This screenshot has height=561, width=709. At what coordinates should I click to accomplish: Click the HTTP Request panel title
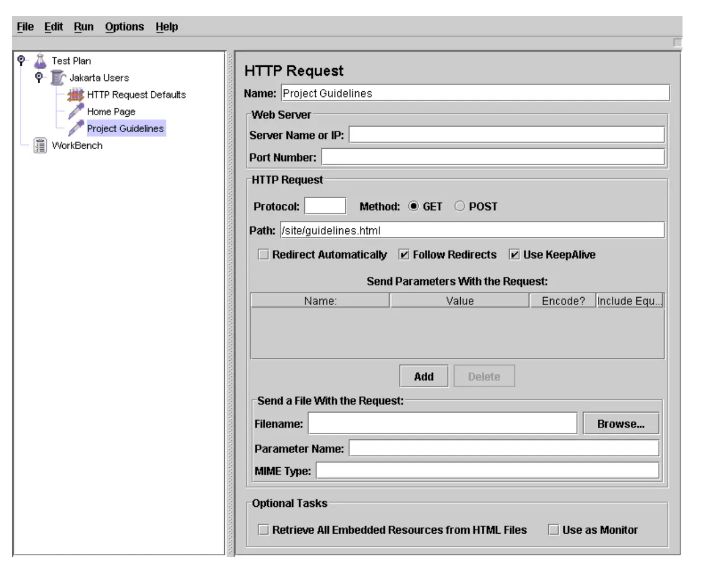(294, 71)
